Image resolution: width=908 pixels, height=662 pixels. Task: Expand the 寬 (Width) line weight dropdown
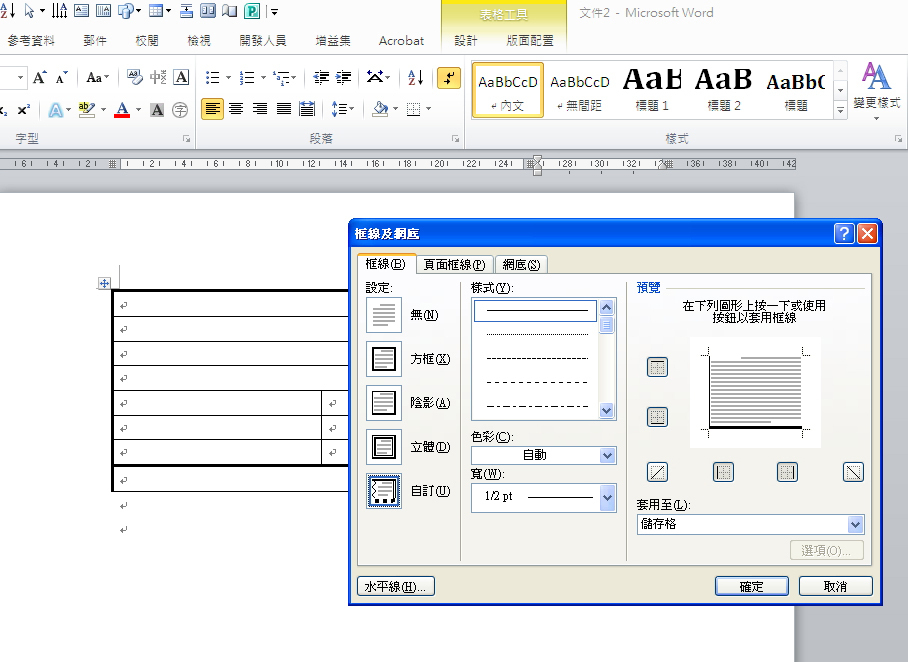click(607, 497)
